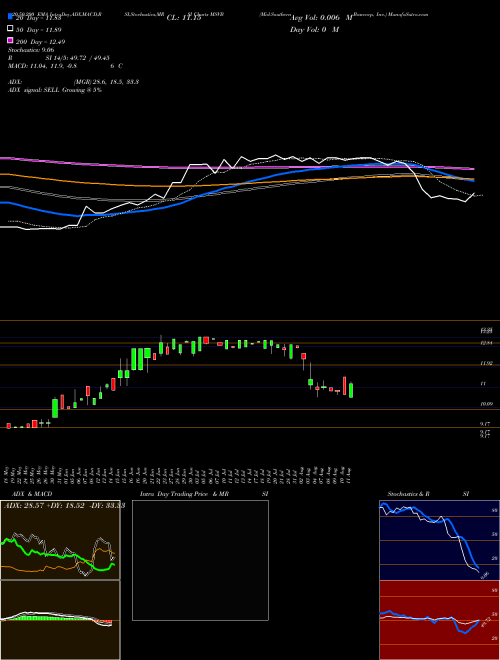Click the 'ADX: 28.57 +DY: 18.52' header text
The image size is (500, 660).
coord(45,506)
